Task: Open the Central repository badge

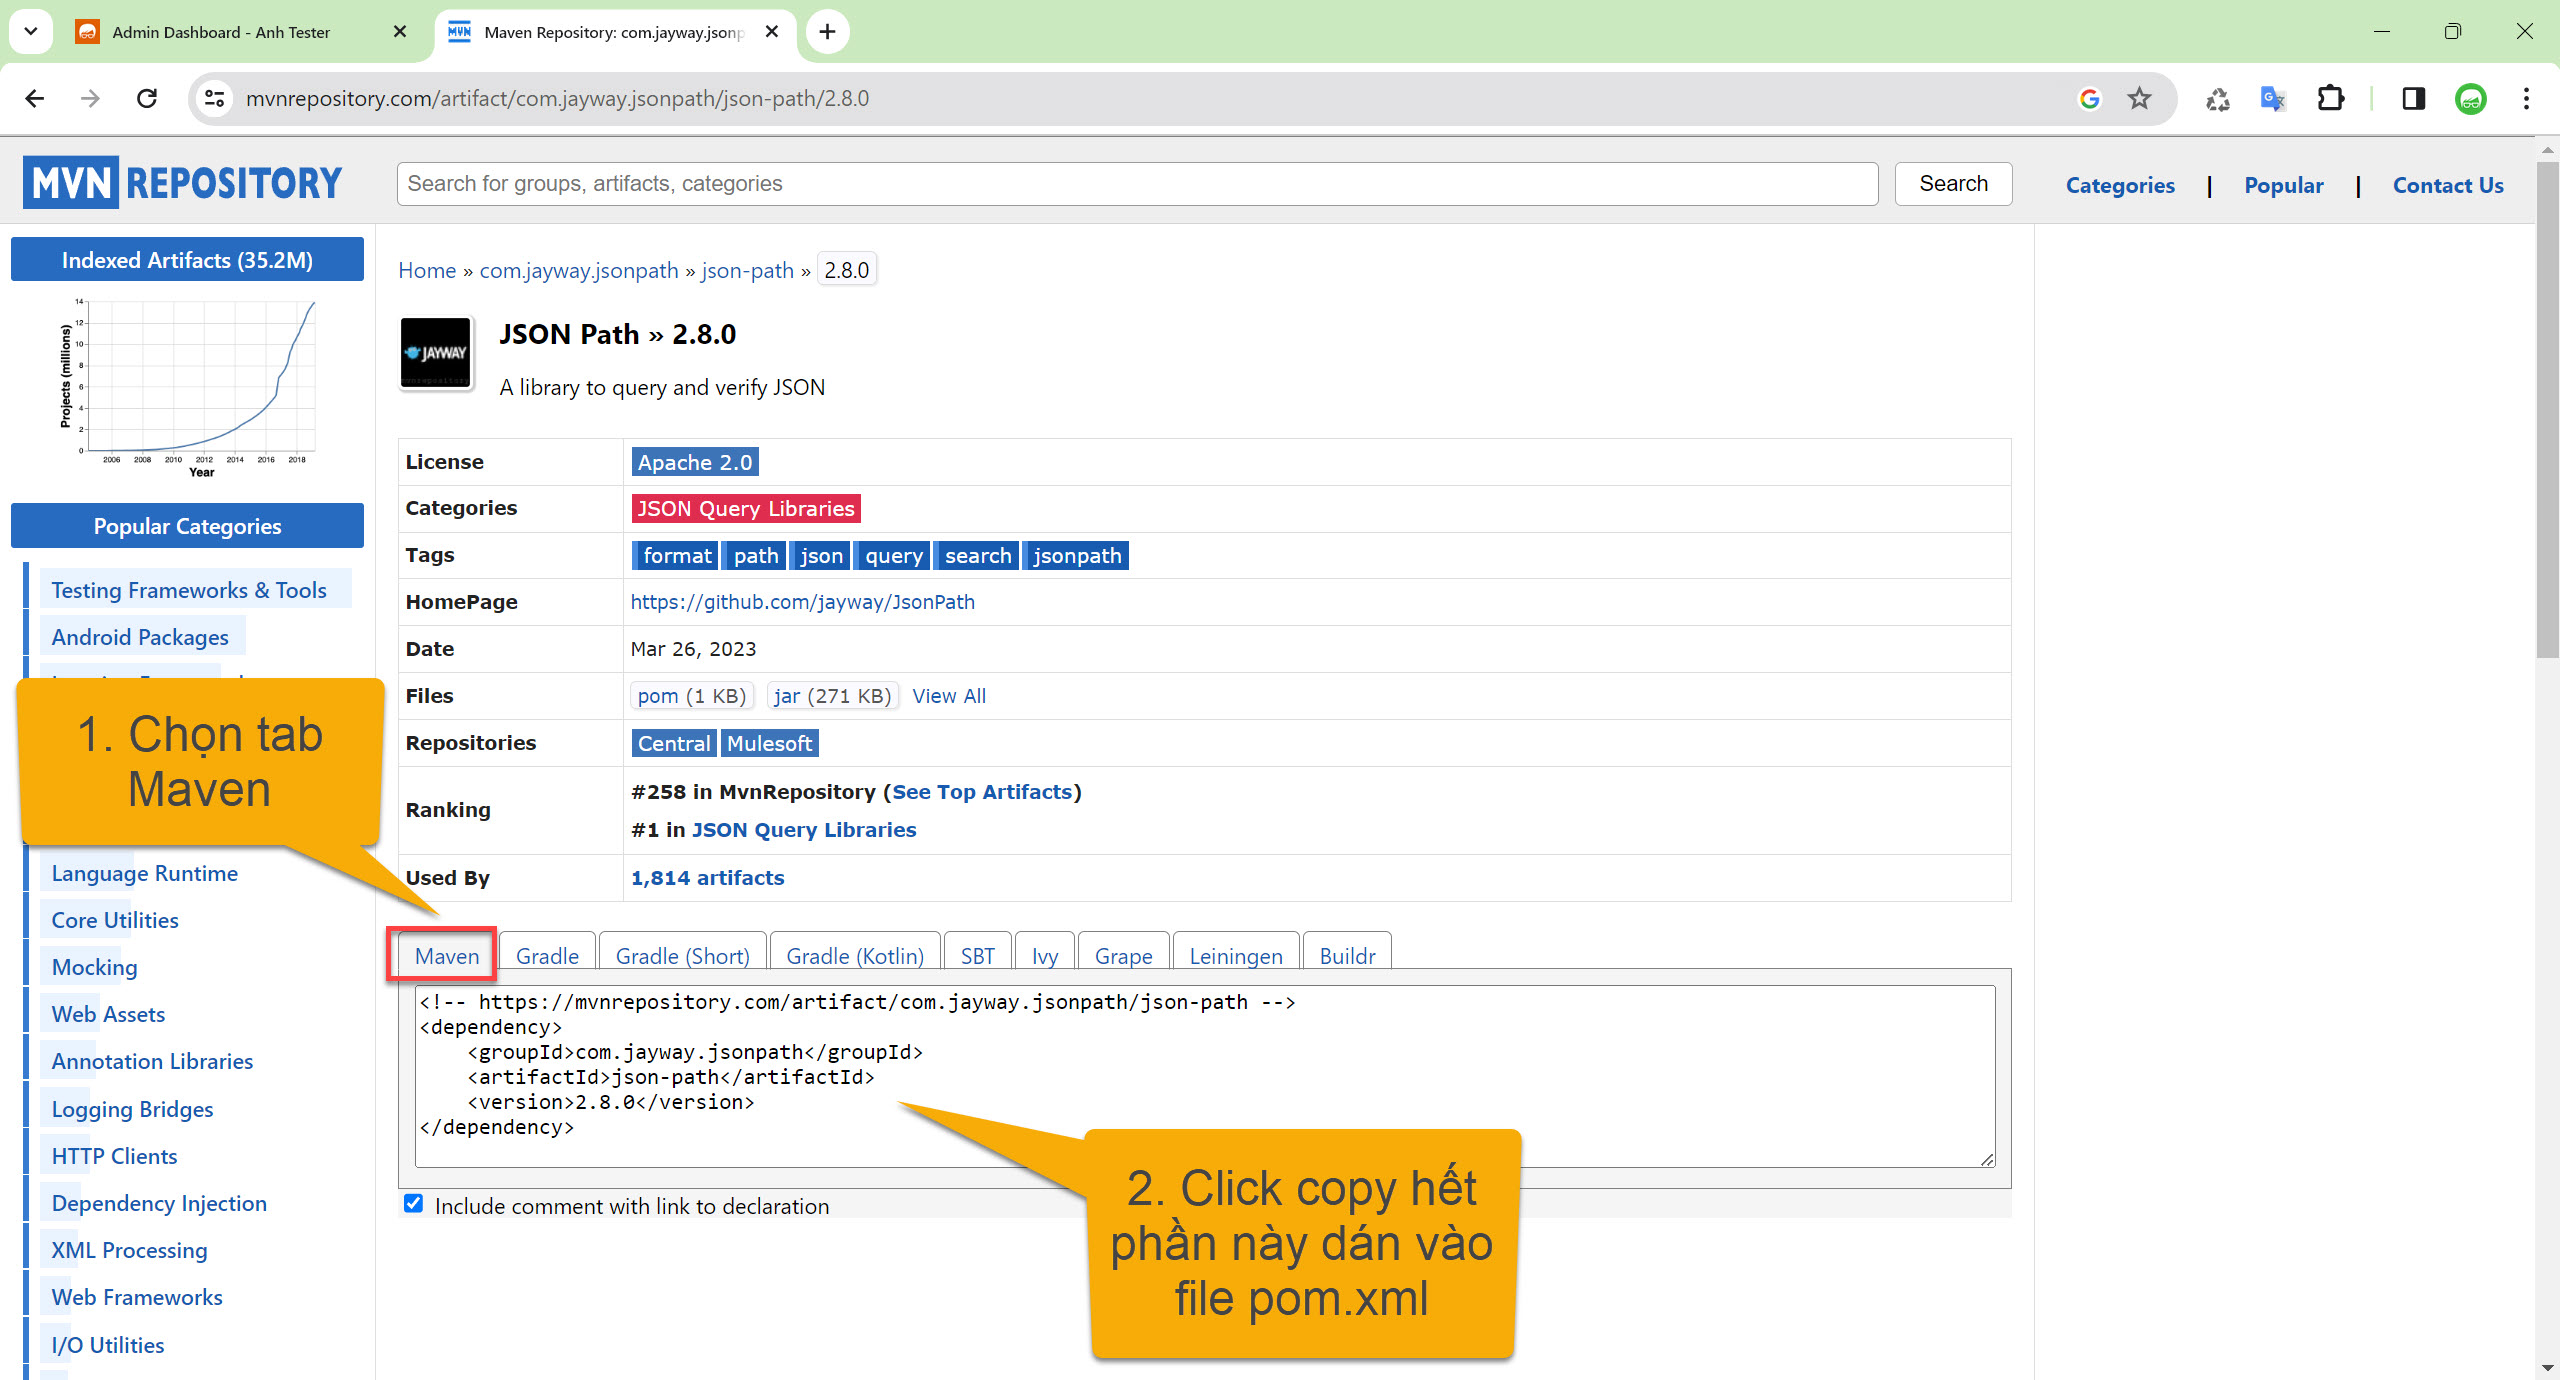Action: click(674, 743)
